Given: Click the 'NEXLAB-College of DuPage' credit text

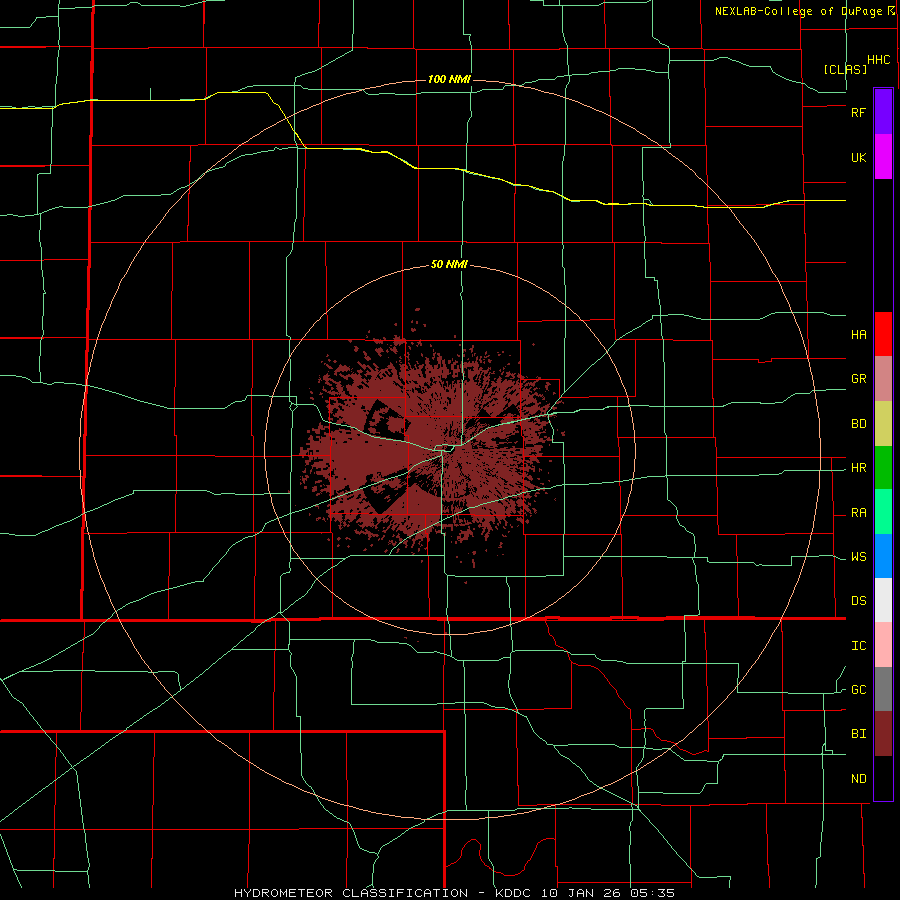Looking at the screenshot, I should [x=798, y=11].
